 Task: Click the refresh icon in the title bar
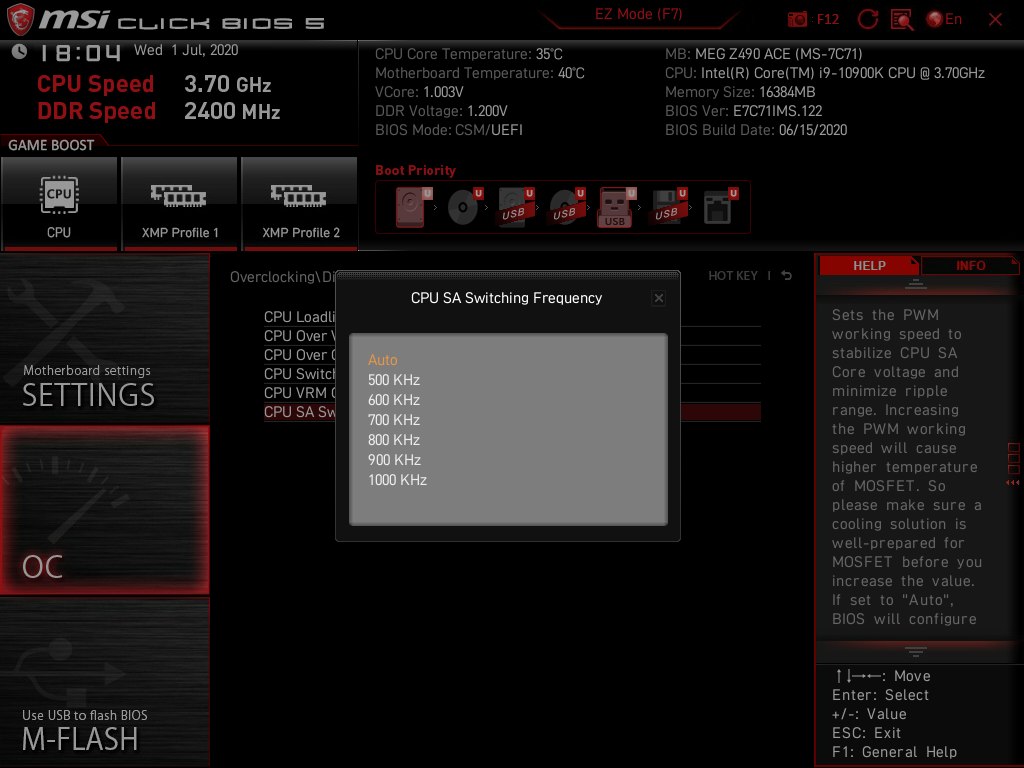(x=868, y=20)
